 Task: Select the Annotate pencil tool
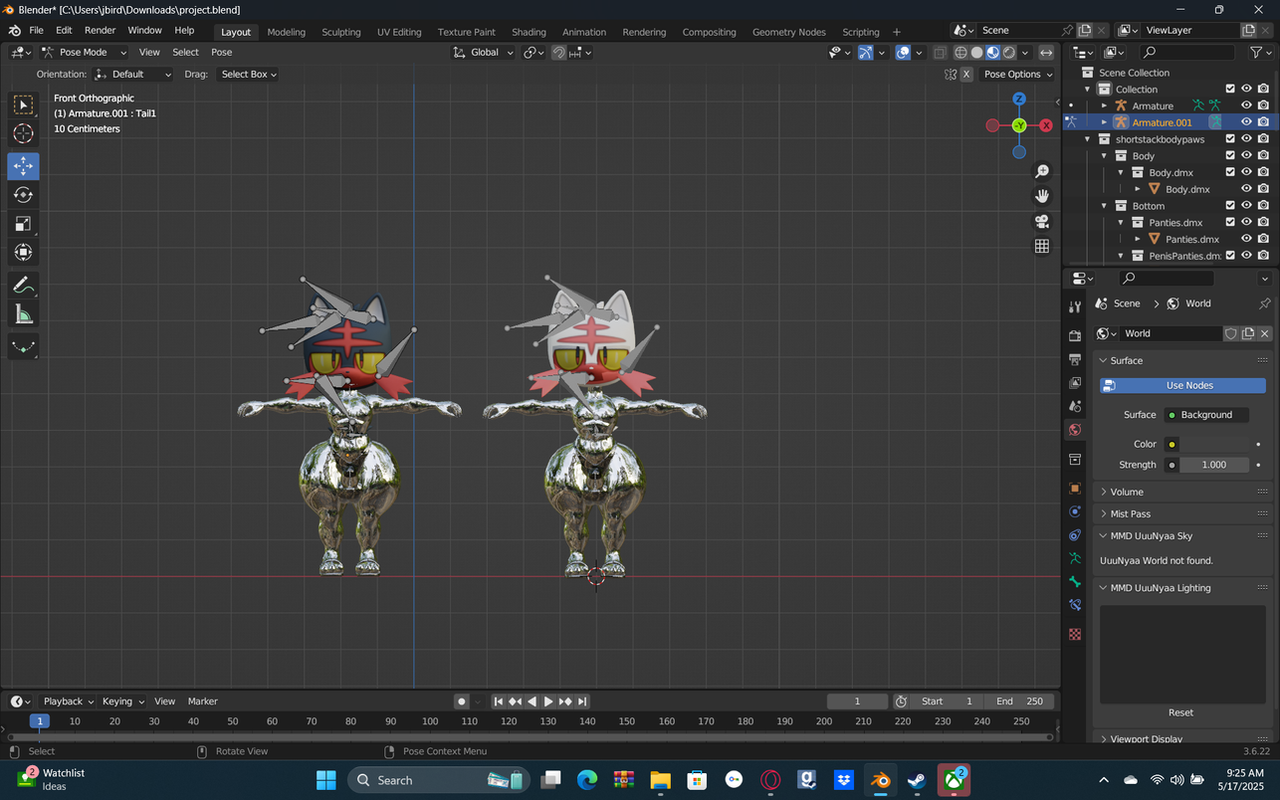(x=23, y=285)
